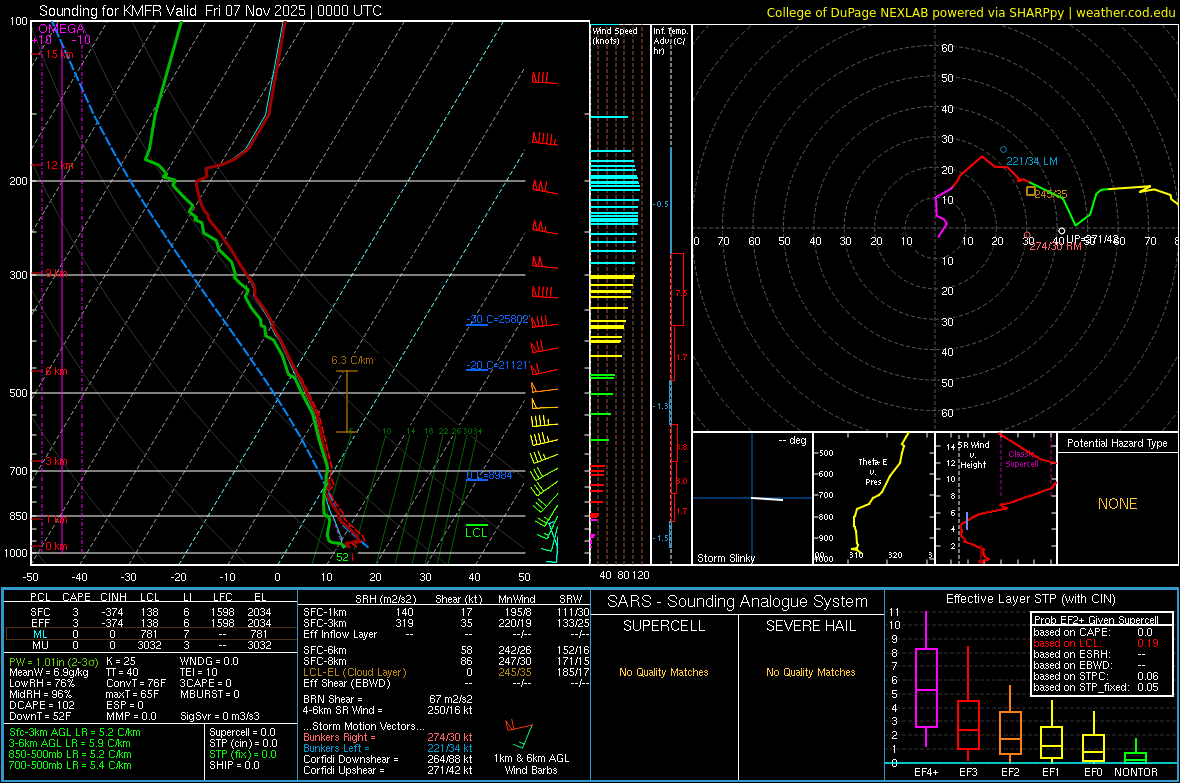Click the green 'LCL' label on the skew-T
This screenshot has width=1180, height=783.
click(476, 532)
